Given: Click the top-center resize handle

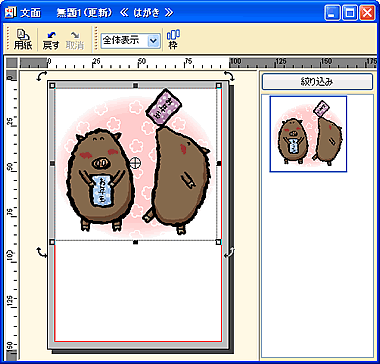Looking at the screenshot, I should 135,86.
